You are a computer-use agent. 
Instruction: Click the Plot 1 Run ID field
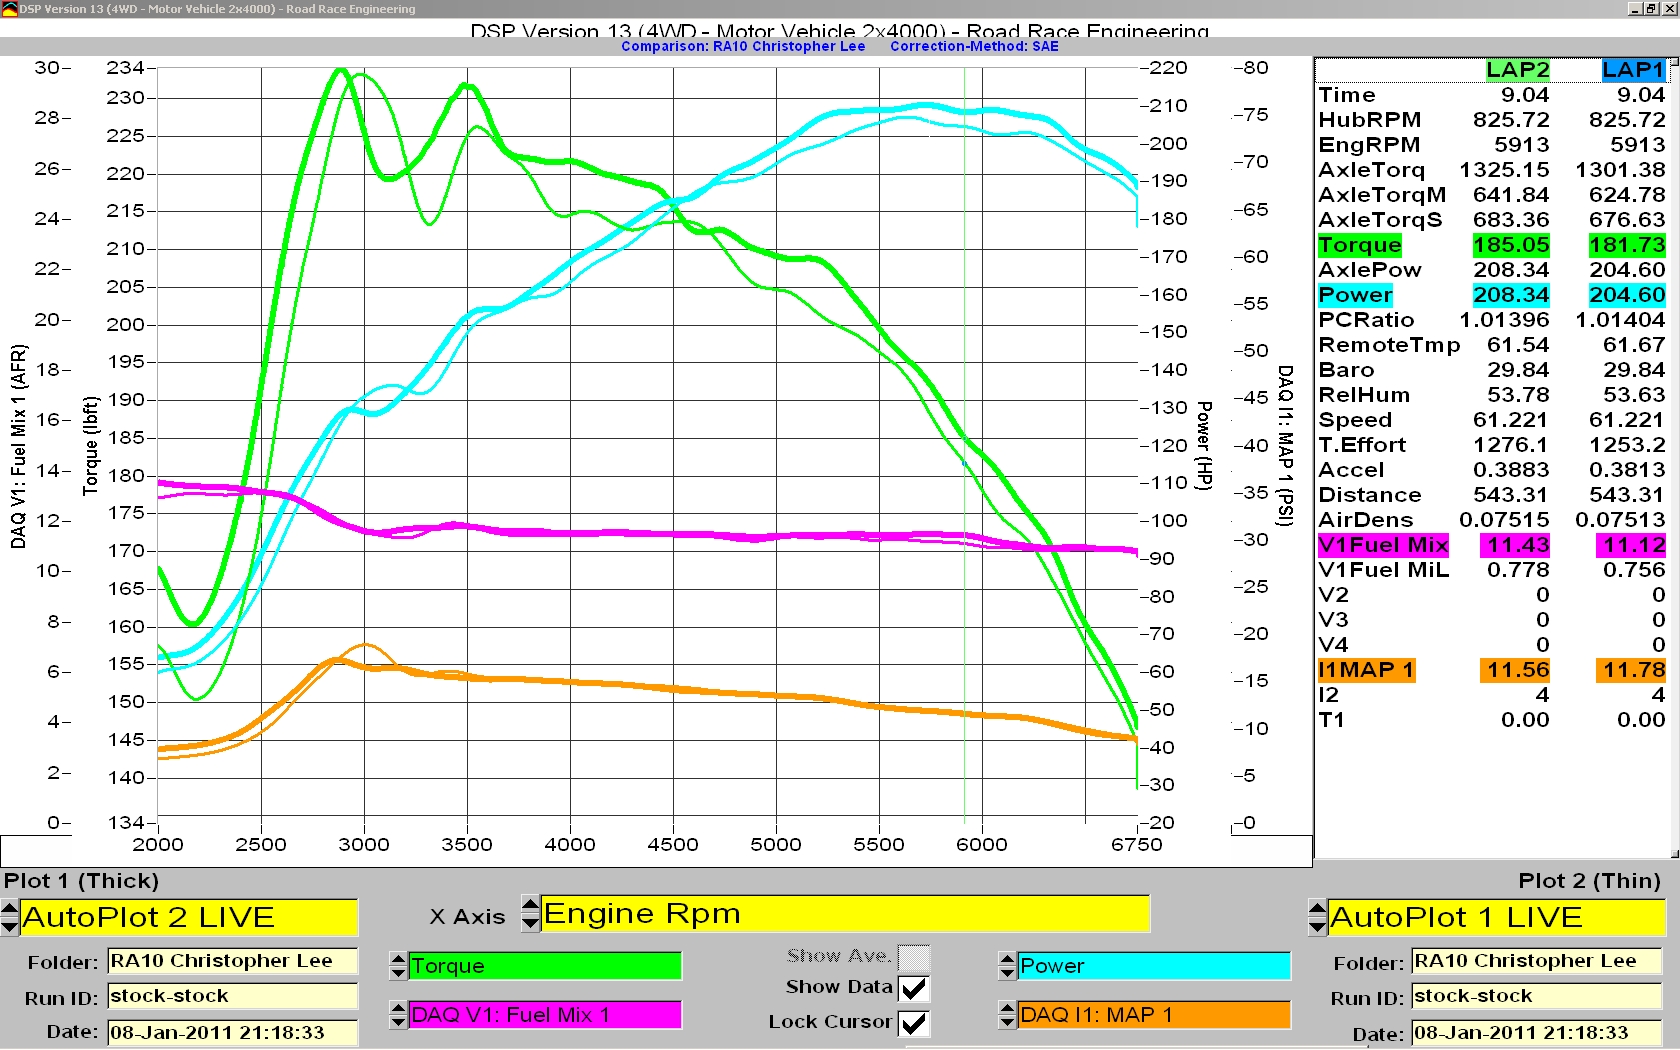[x=232, y=996]
